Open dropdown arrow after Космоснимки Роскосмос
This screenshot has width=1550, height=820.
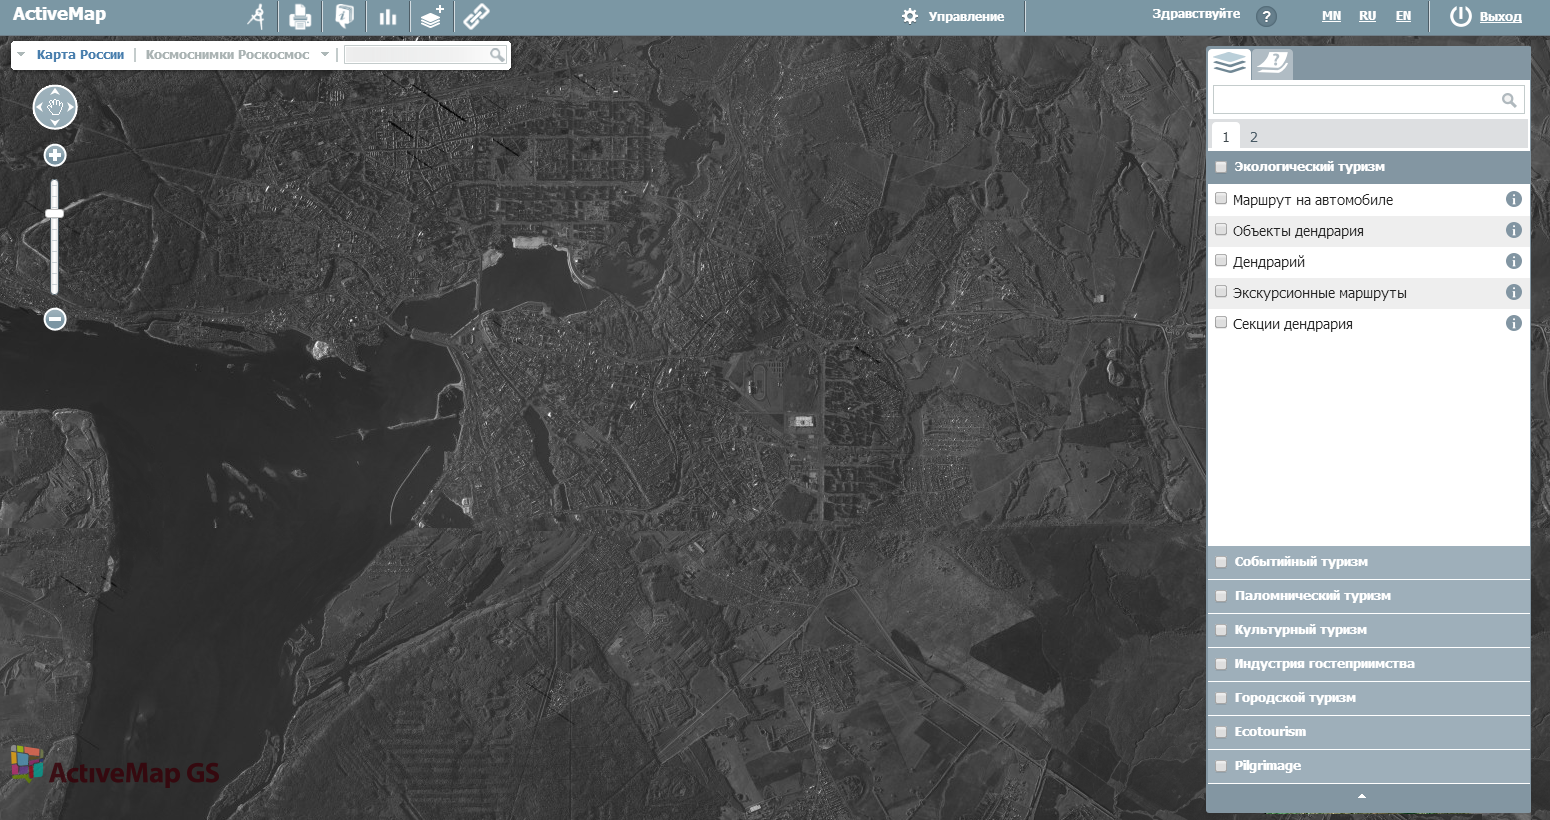point(325,55)
